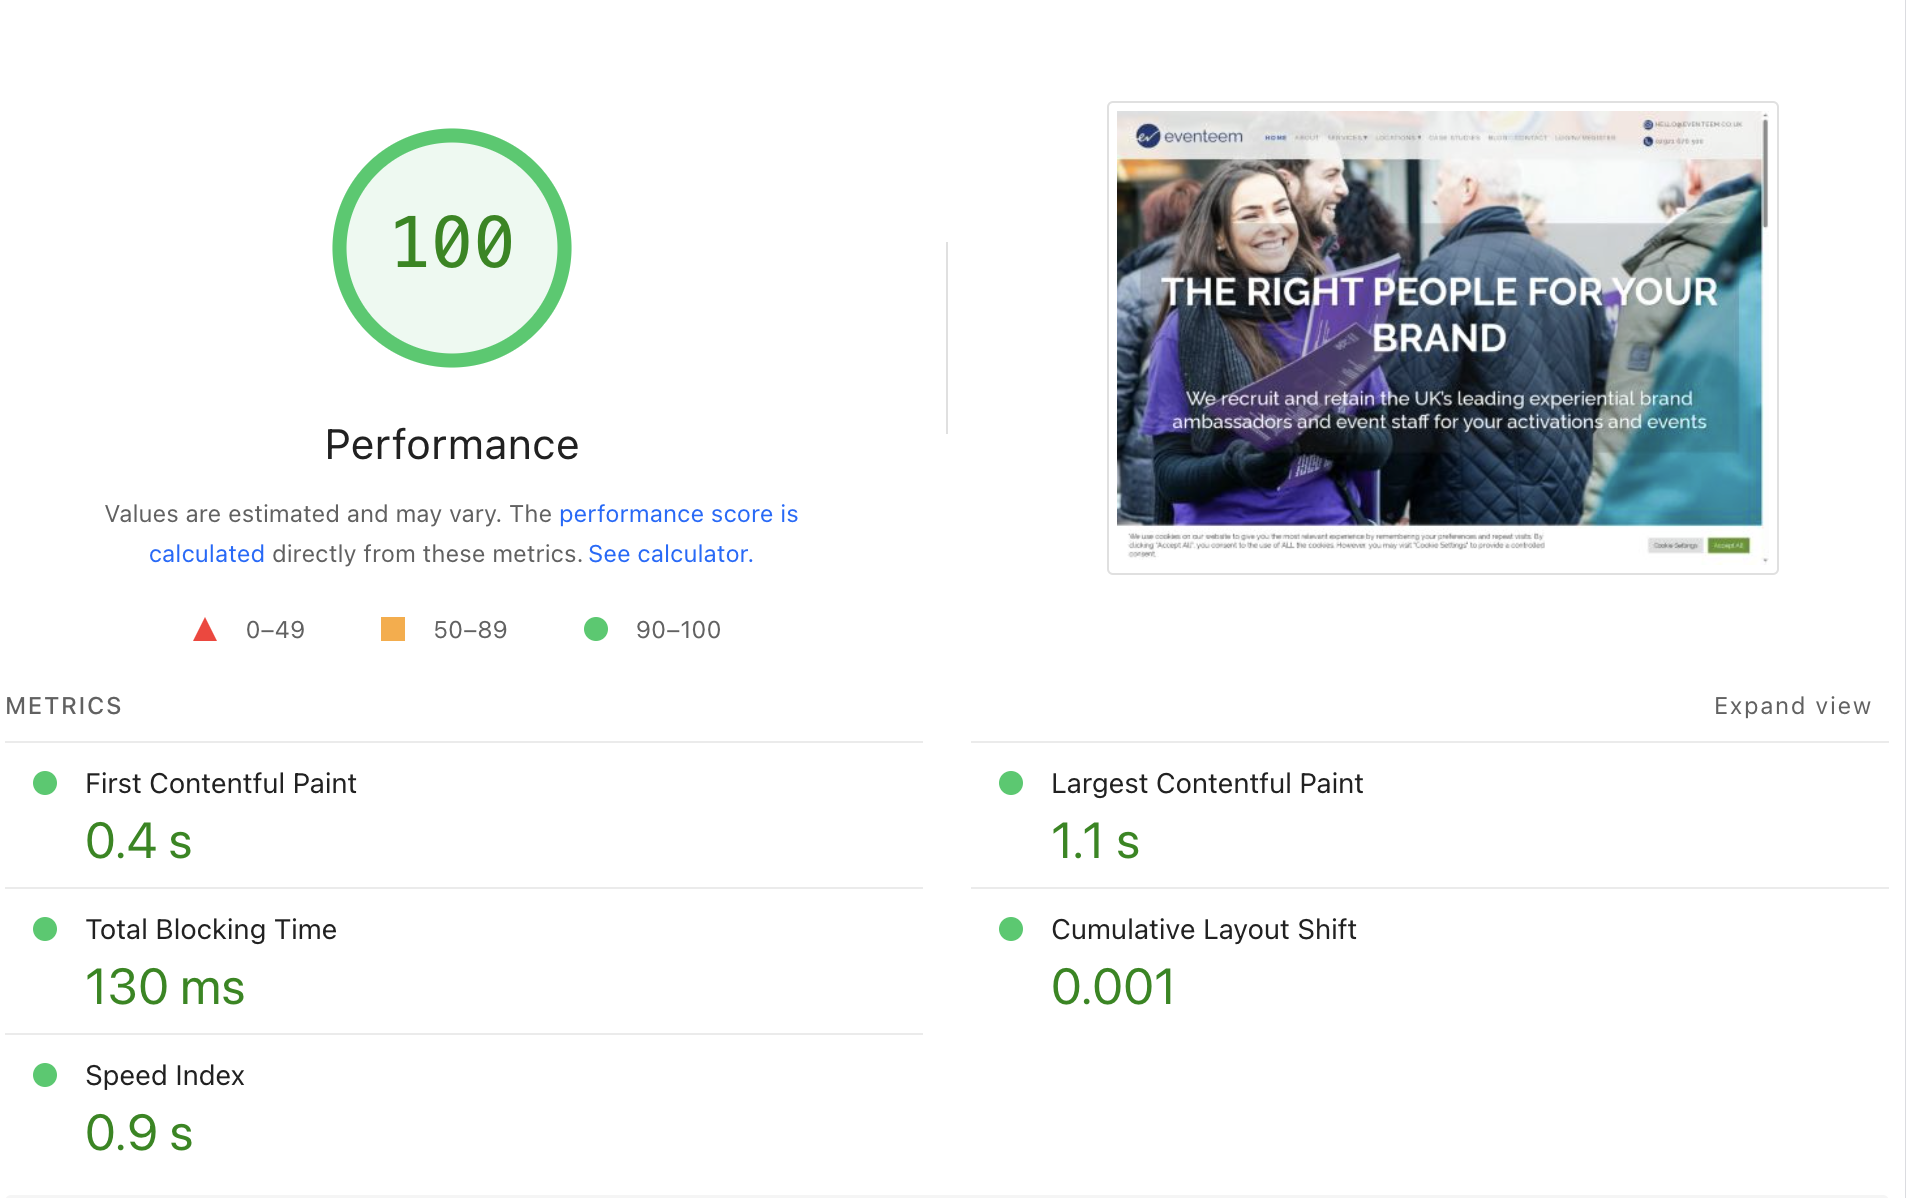Viewport: 1906px width, 1198px height.
Task: Click green status dot beside Largest Contentful Paint
Action: tap(1011, 783)
